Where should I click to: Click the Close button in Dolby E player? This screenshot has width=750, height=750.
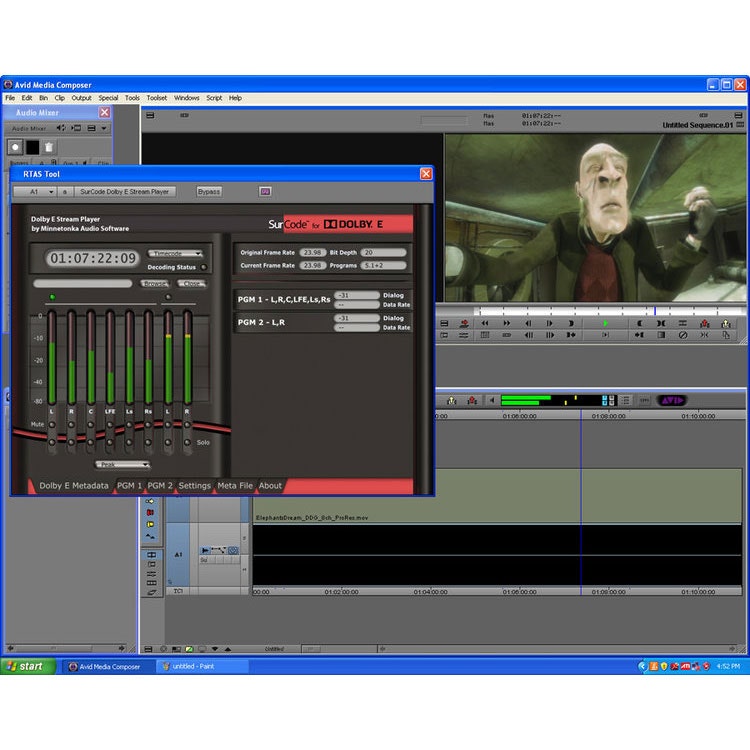click(192, 284)
